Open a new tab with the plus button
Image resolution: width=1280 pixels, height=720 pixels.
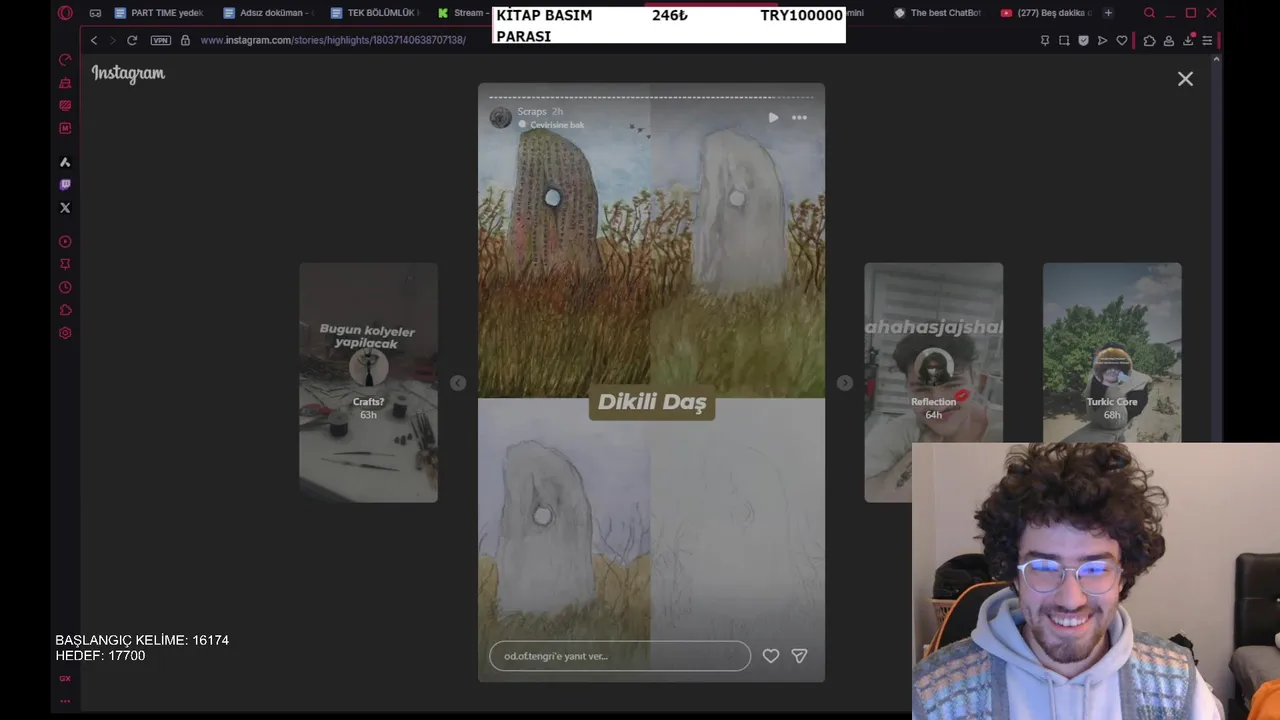click(1108, 13)
